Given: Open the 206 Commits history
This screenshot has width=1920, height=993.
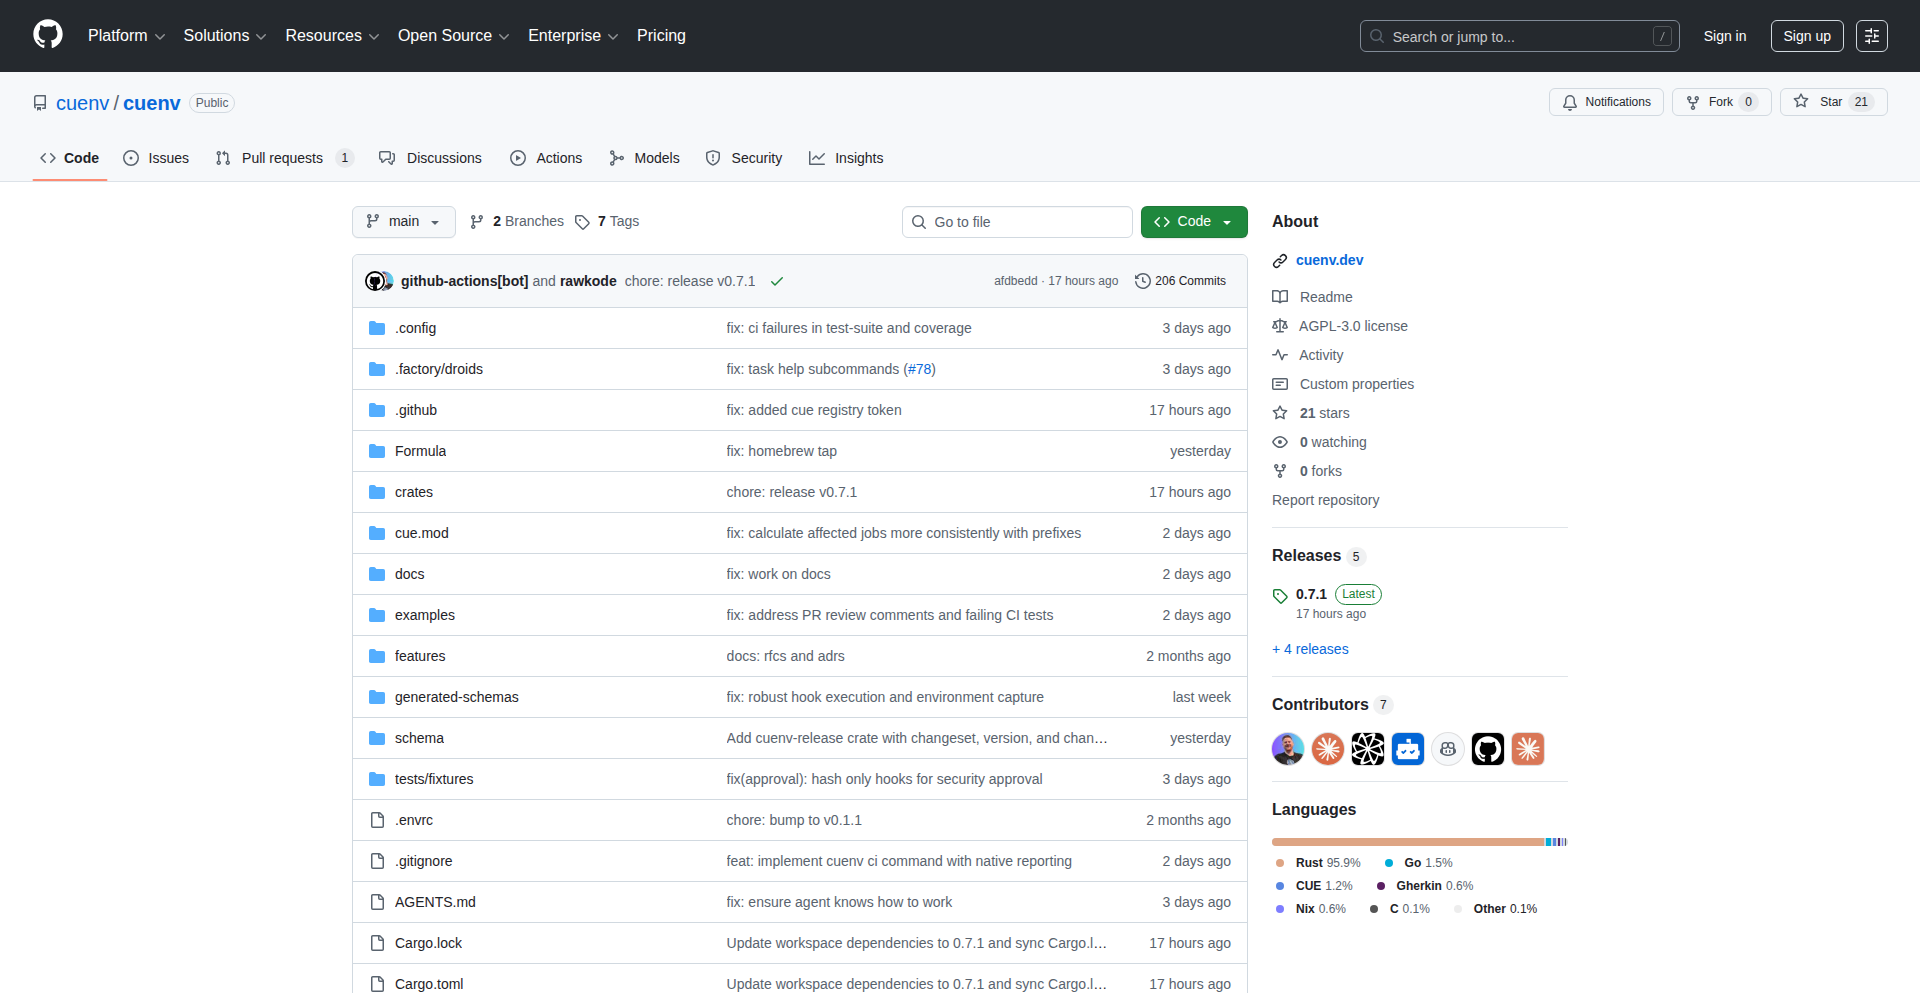Looking at the screenshot, I should [1180, 281].
